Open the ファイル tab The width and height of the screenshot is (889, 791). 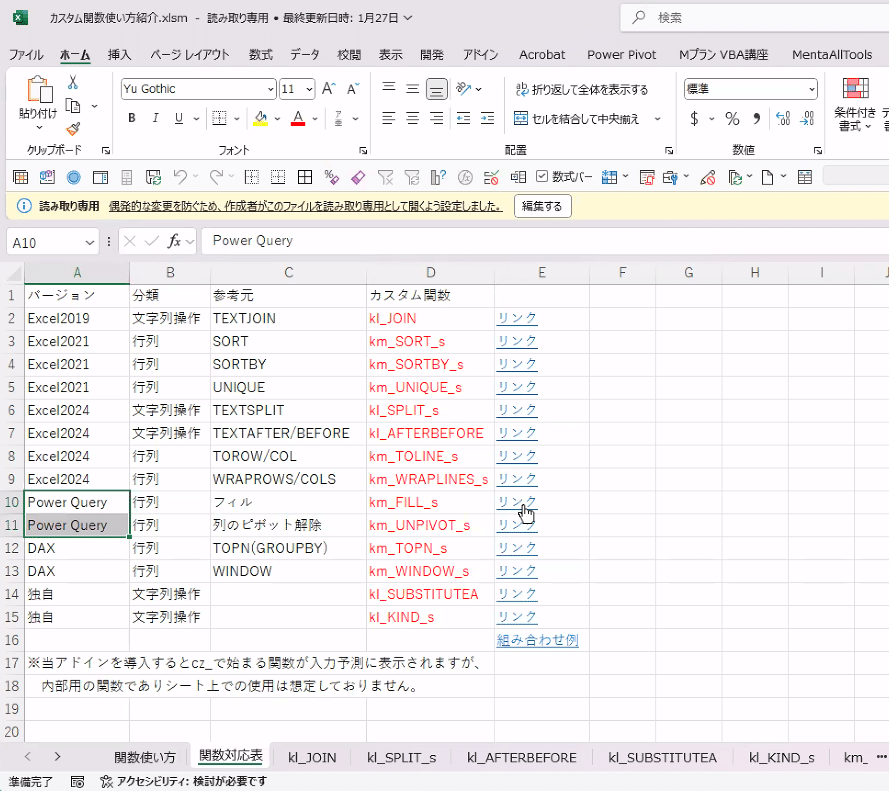tap(26, 55)
